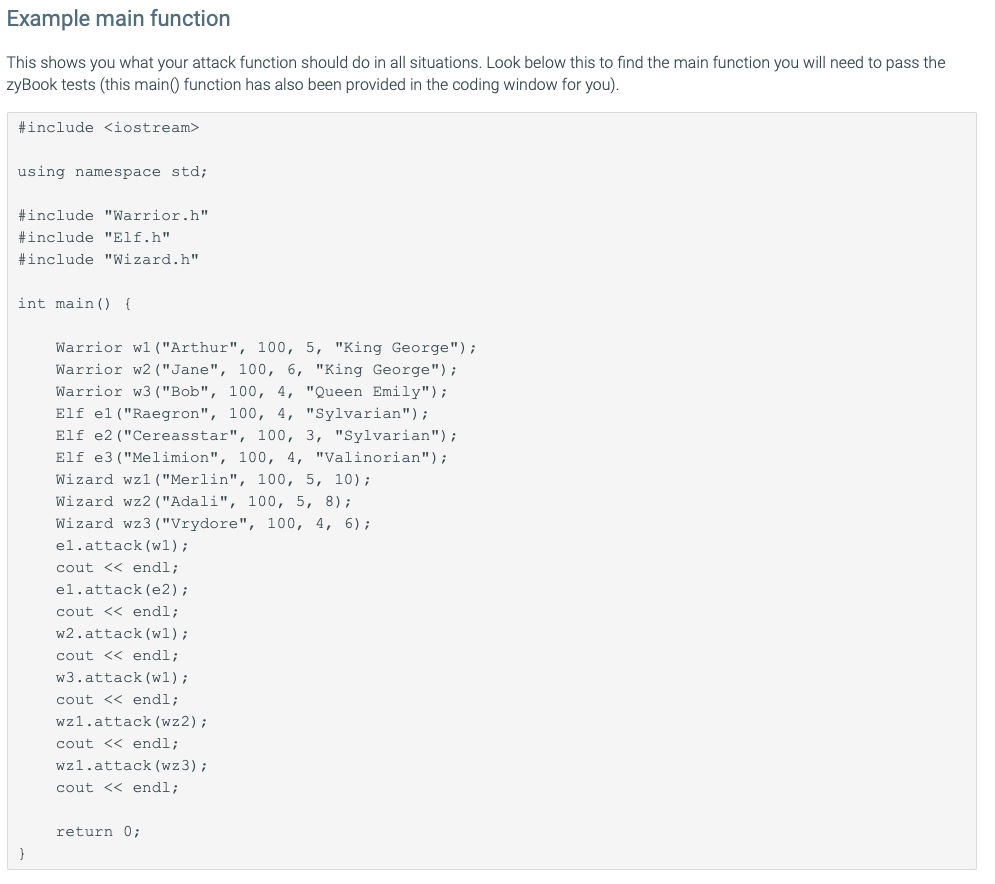Click the Warrior w1 "Arthur" declaration line
Image resolution: width=995 pixels, height=884 pixels.
pos(266,348)
